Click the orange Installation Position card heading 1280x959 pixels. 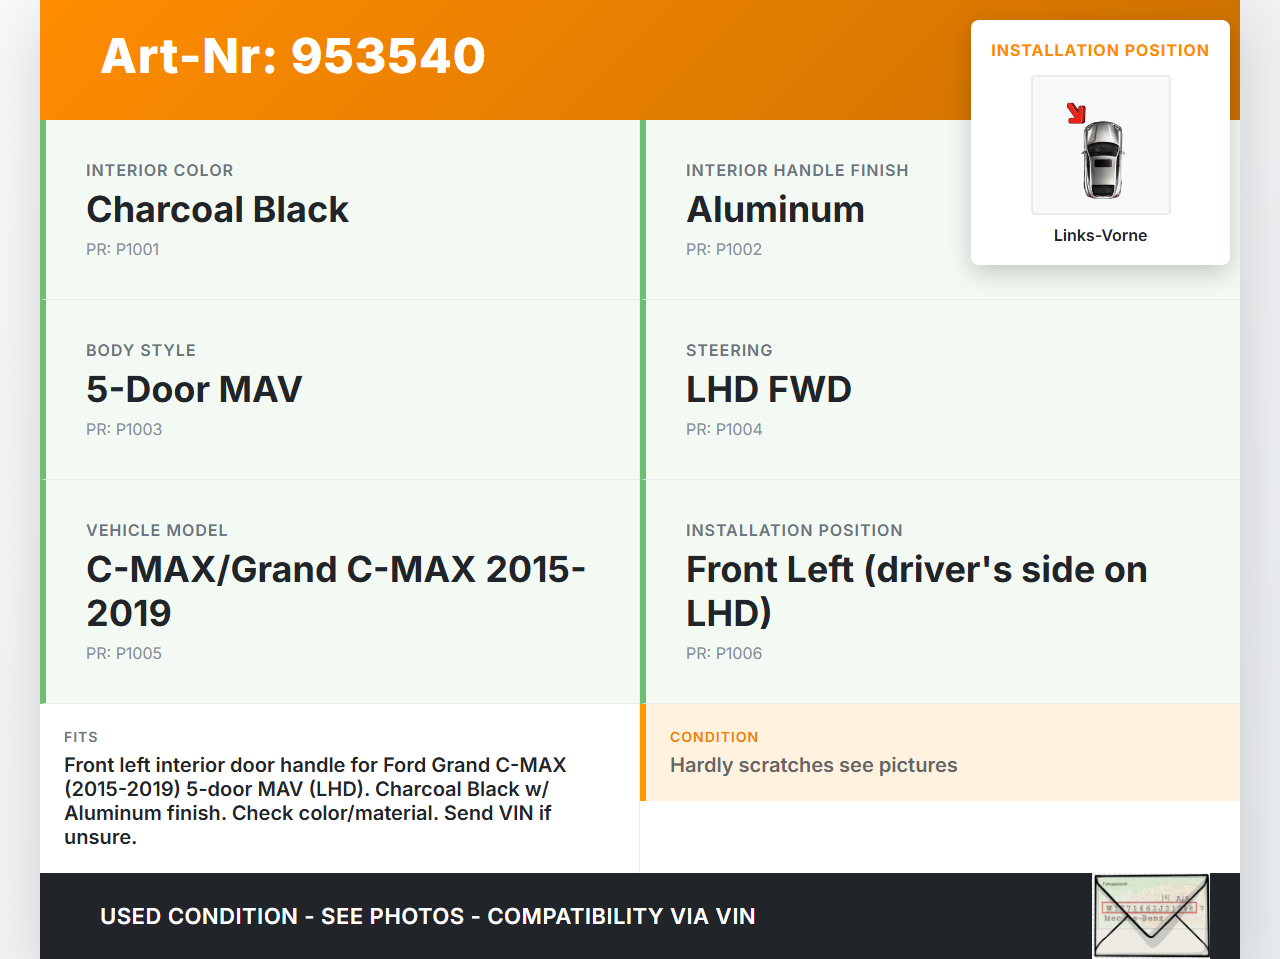(1099, 50)
